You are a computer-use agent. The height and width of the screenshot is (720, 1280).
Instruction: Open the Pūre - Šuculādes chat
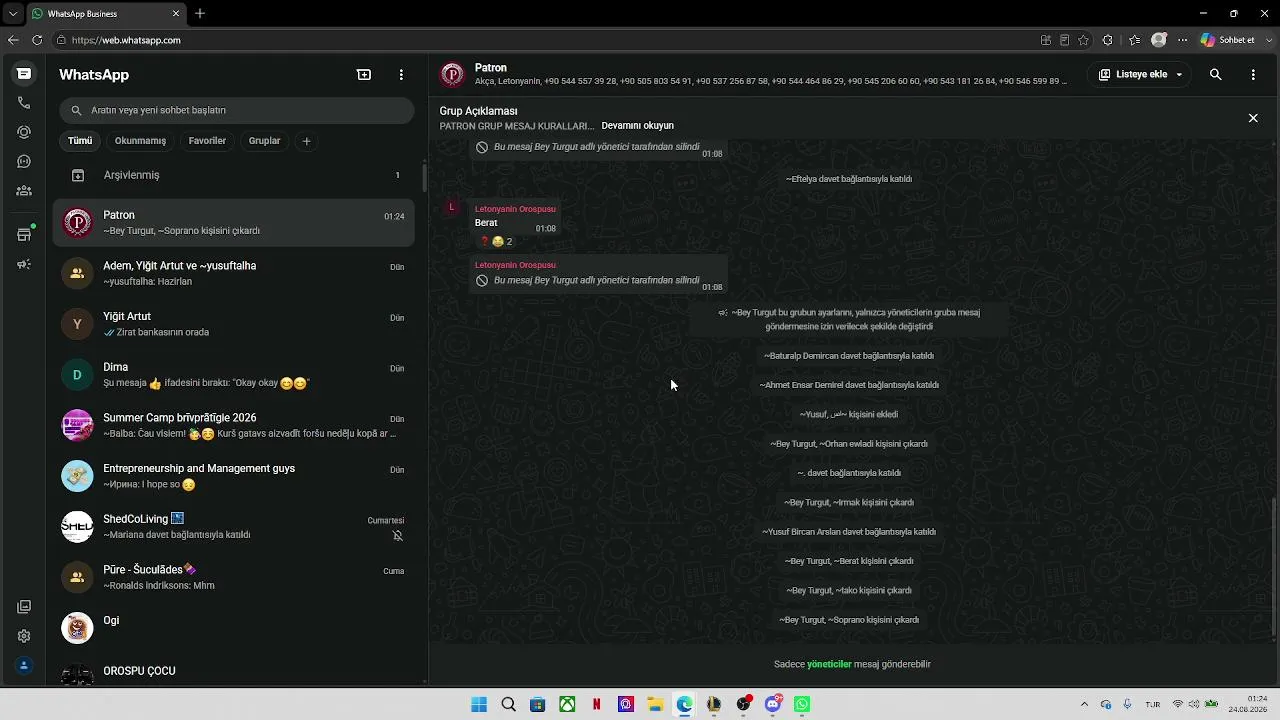pos(235,577)
